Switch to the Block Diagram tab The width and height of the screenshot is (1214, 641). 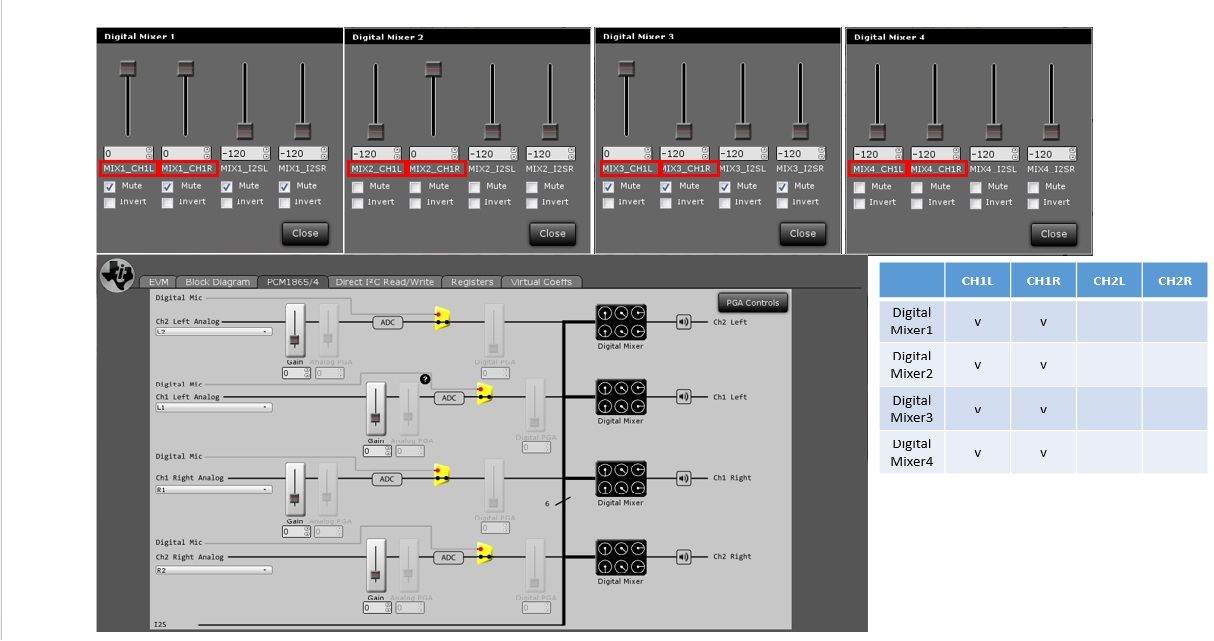coord(218,282)
